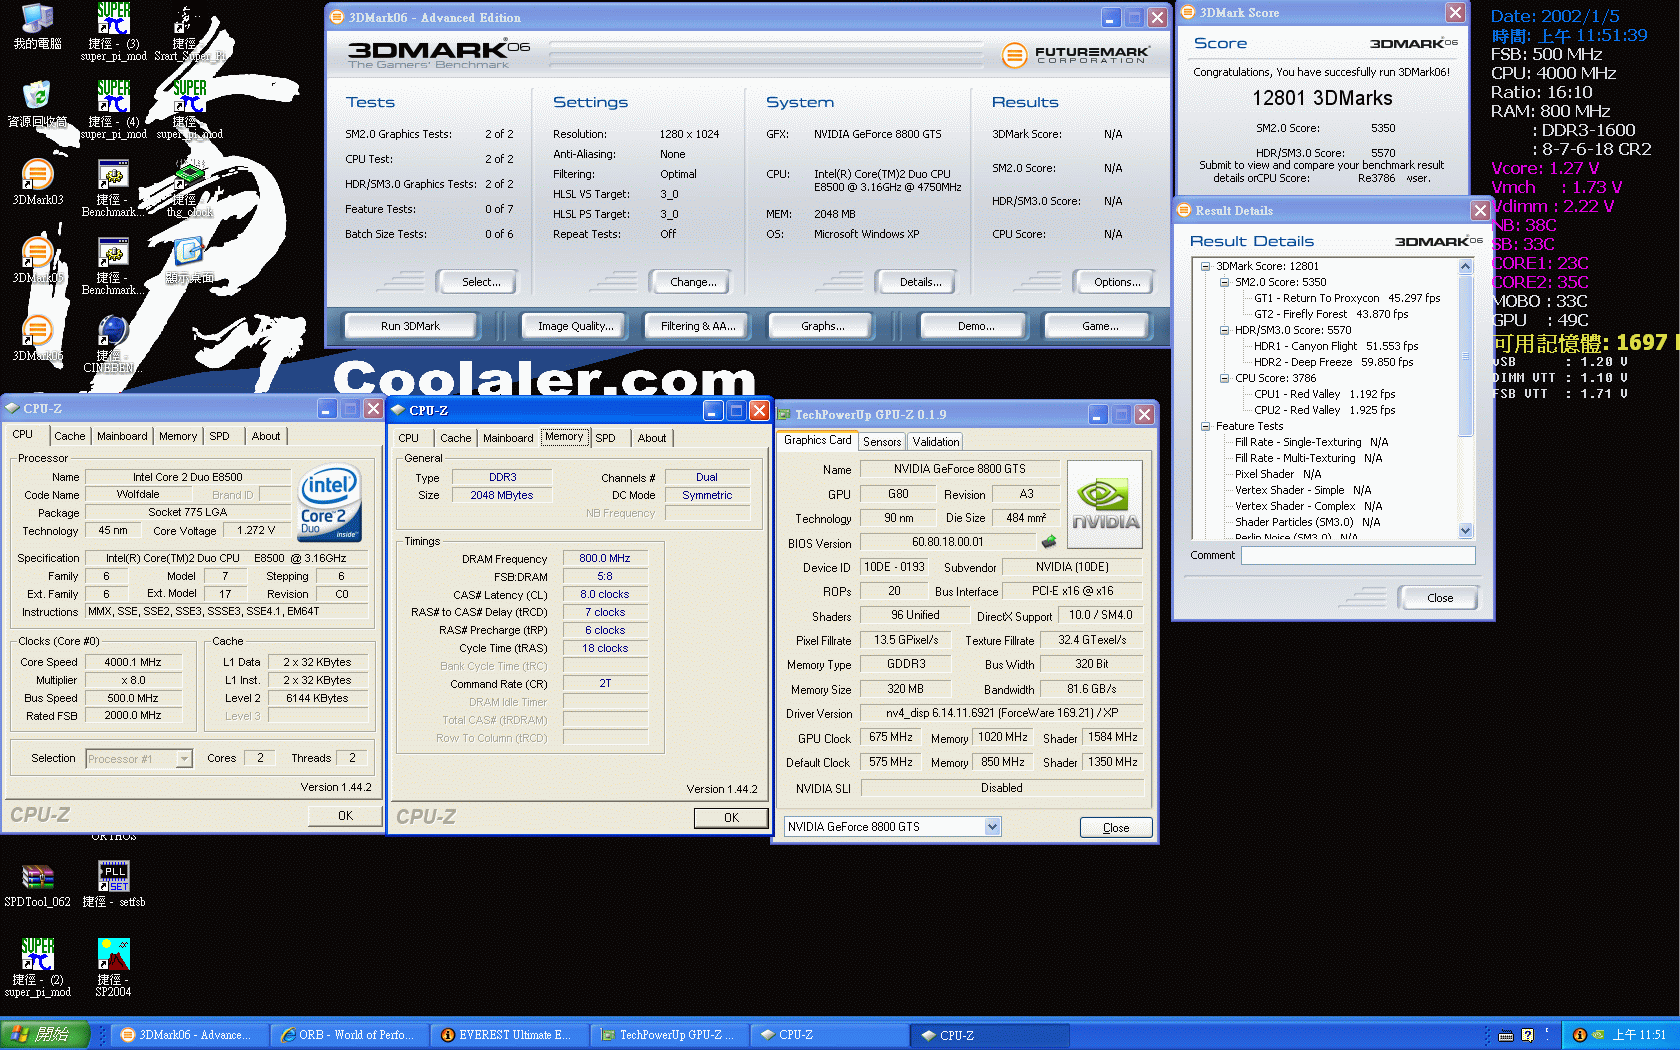Click Options... under Results
The width and height of the screenshot is (1680, 1050).
1117,282
